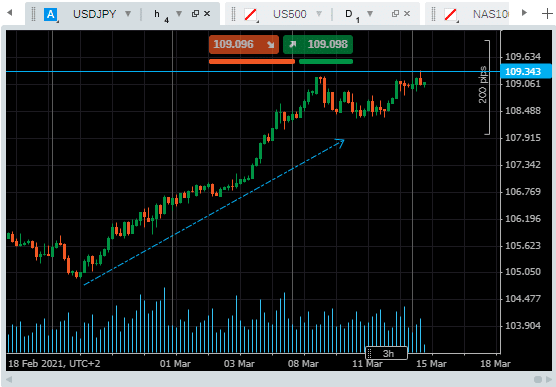Image resolution: width=556 pixels, height=387 pixels.
Task: Click the orange sell sentiment bar
Action: point(252,62)
